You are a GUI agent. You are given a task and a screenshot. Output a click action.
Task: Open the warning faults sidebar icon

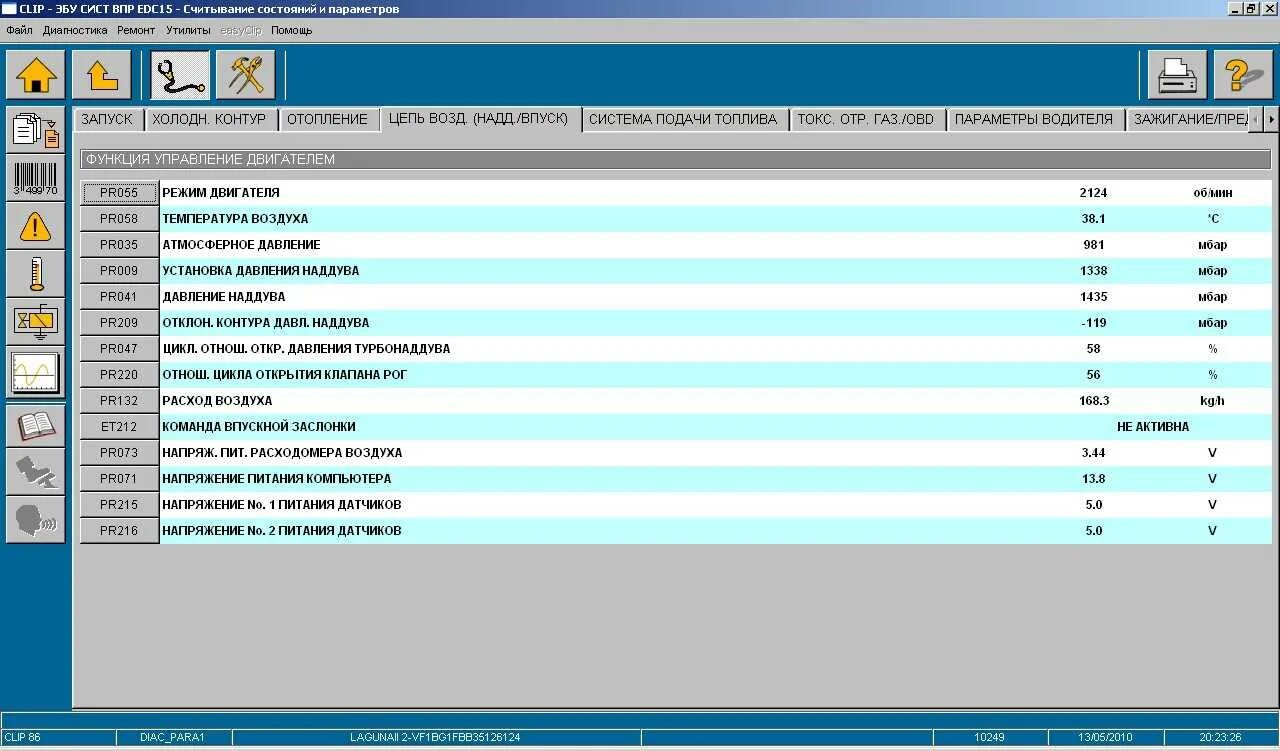pos(36,226)
